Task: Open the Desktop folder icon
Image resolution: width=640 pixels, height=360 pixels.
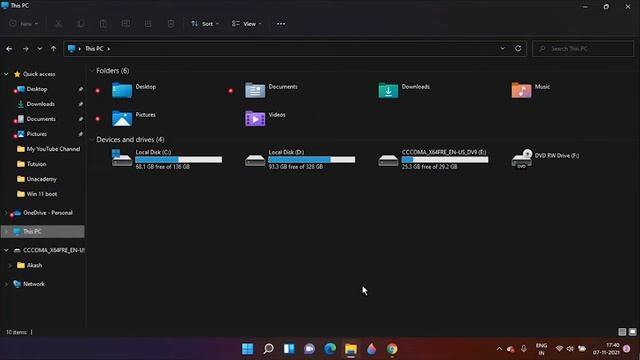Action: point(122,90)
